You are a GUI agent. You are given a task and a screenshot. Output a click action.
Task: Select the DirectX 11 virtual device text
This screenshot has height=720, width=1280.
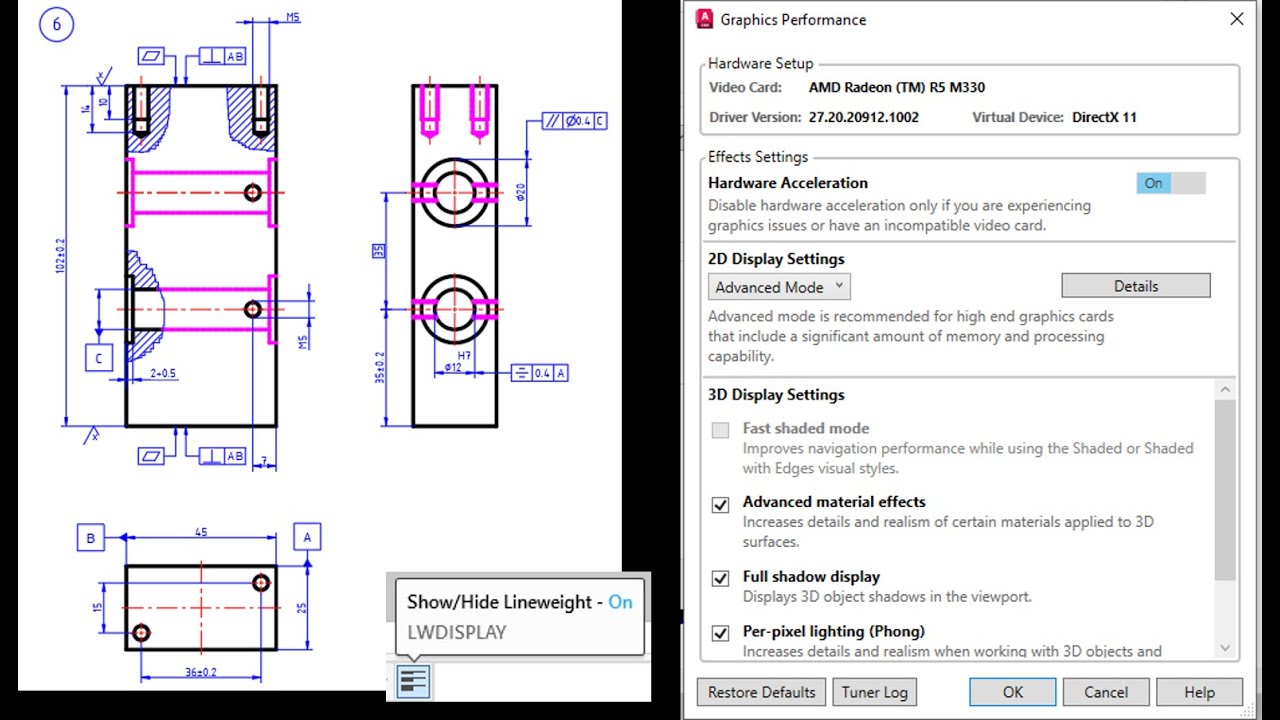coord(1104,117)
